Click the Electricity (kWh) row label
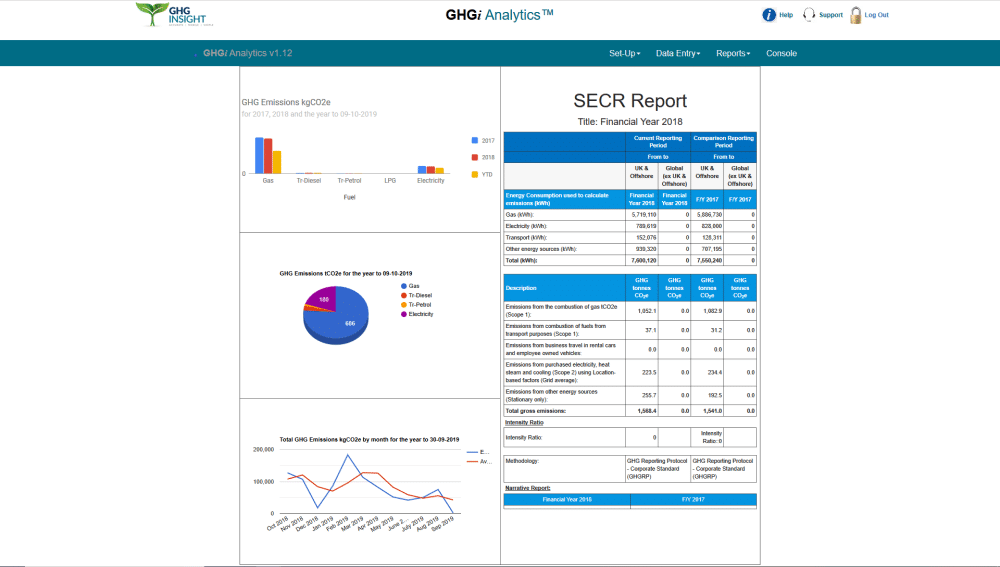 coord(526,226)
